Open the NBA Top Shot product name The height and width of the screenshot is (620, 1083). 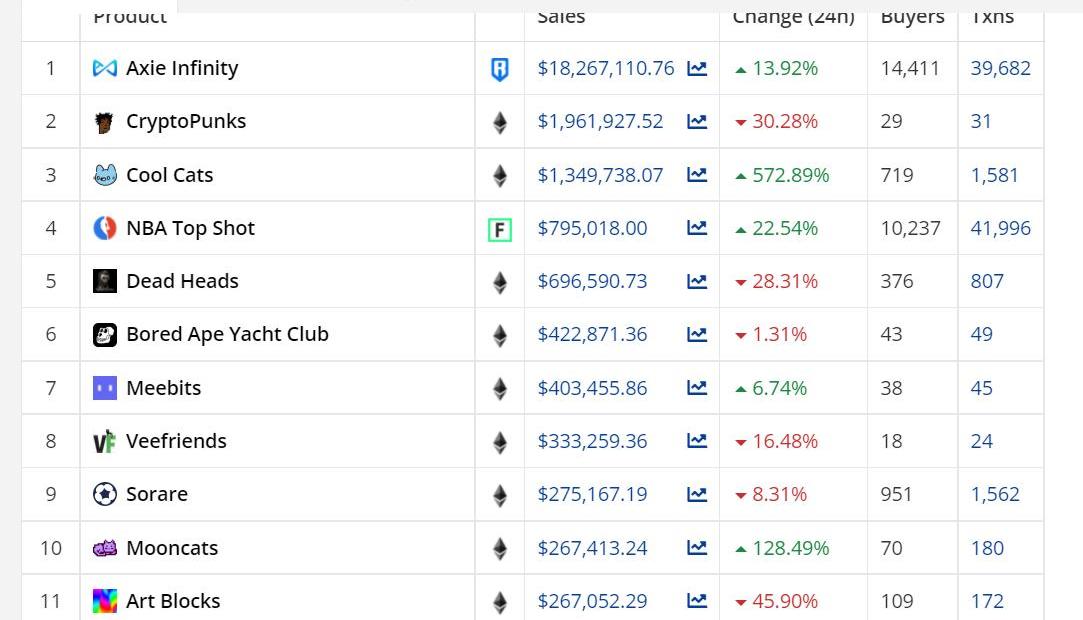tap(191, 229)
